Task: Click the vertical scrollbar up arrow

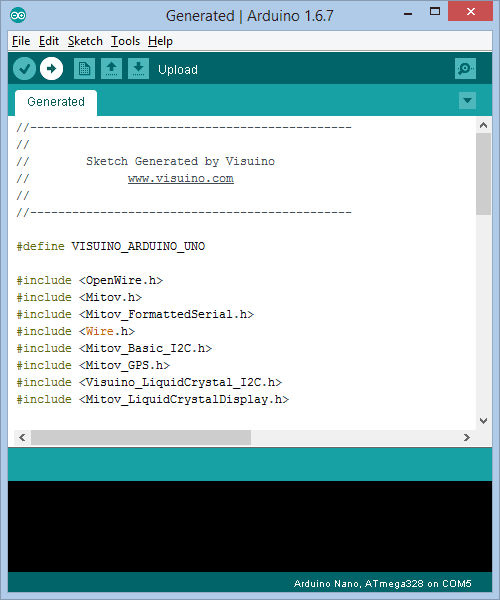Action: [x=484, y=125]
